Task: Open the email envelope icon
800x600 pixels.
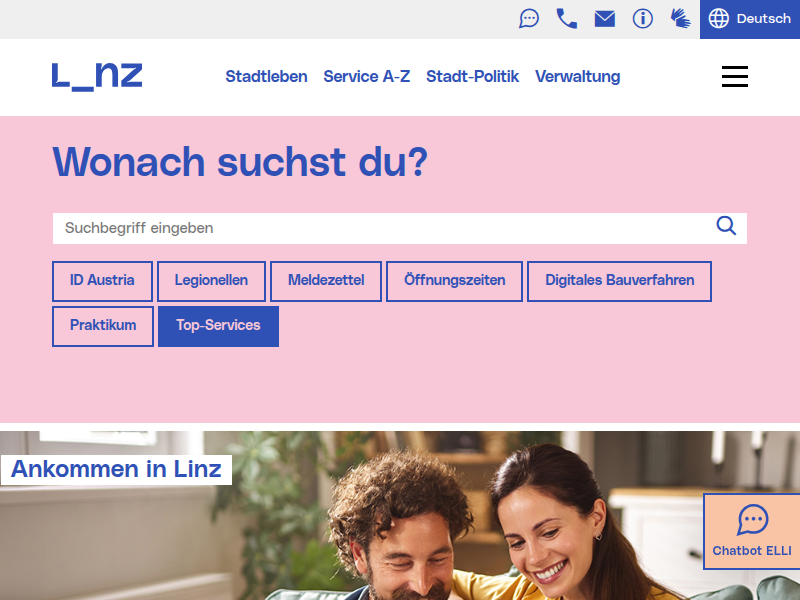Action: 605,19
